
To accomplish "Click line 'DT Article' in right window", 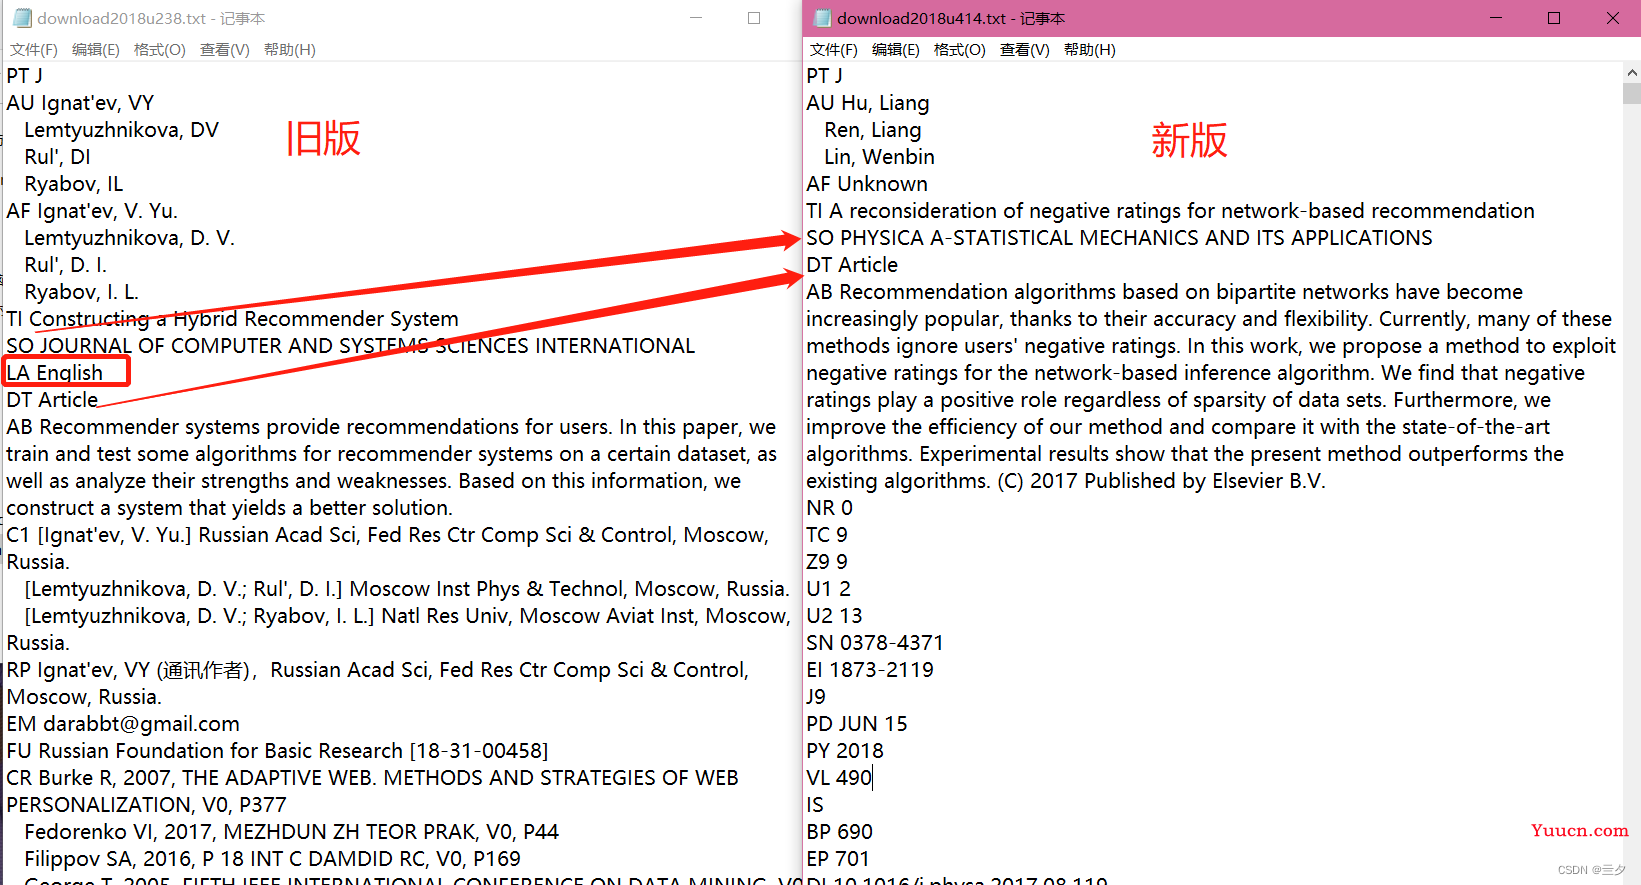I will (852, 265).
